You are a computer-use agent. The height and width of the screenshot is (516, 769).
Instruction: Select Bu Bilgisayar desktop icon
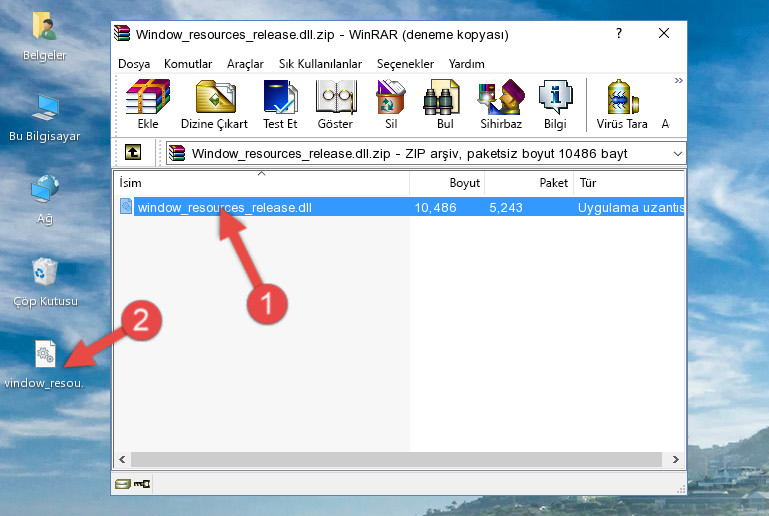point(45,118)
